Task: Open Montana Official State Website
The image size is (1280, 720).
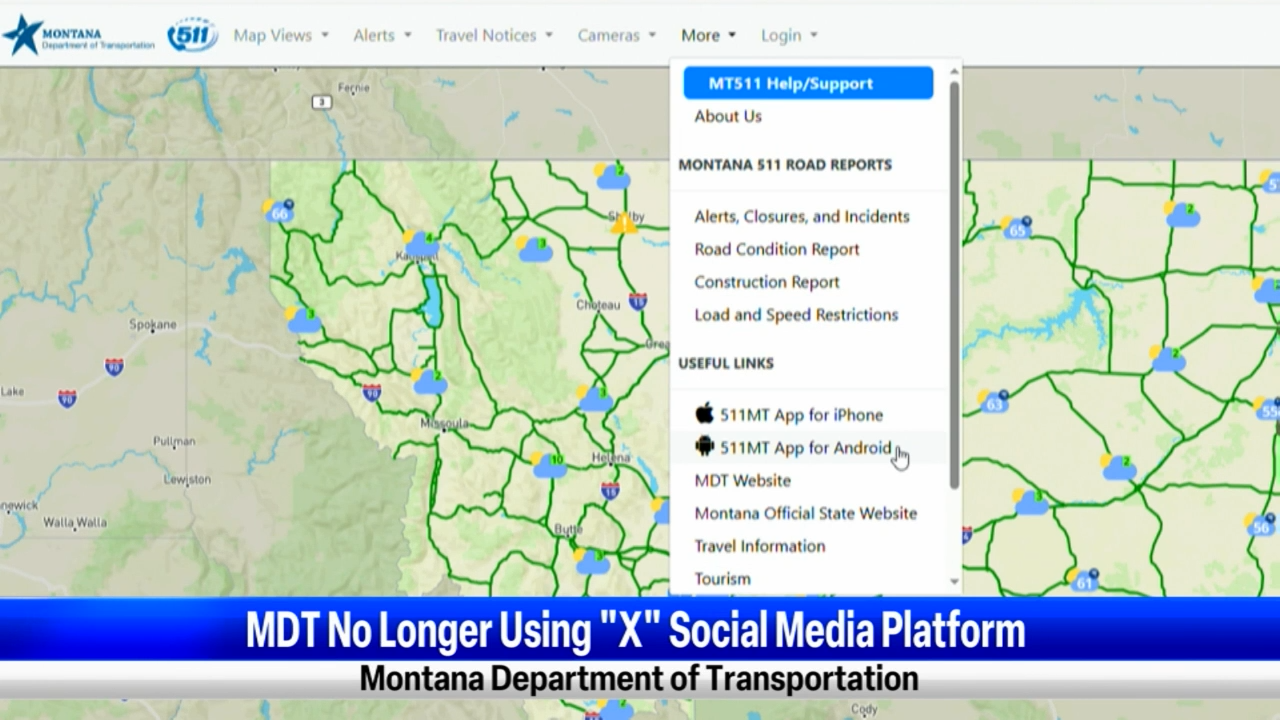Action: point(805,513)
